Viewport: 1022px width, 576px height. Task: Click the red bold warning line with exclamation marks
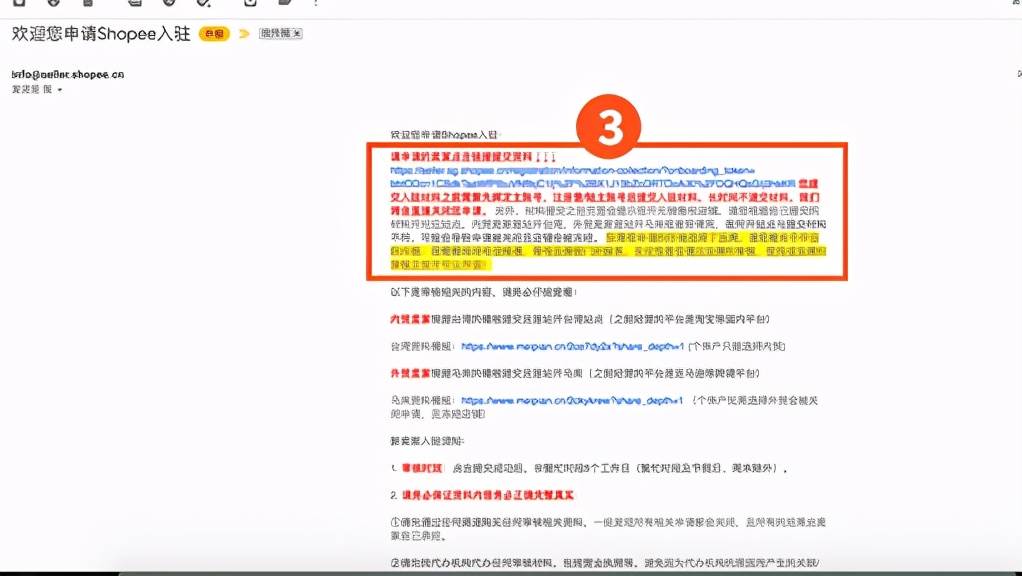pyautogui.click(x=474, y=157)
